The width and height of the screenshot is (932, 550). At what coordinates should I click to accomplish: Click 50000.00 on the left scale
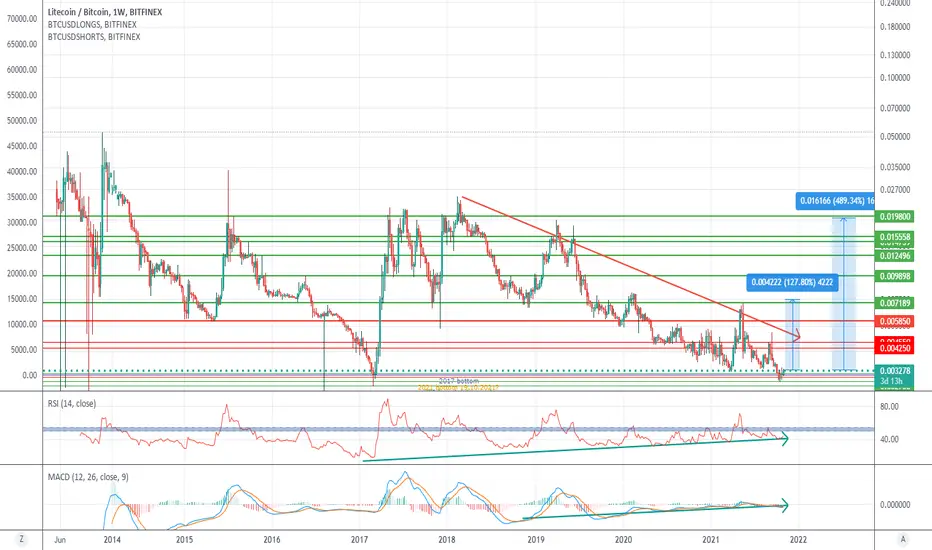tap(22, 121)
